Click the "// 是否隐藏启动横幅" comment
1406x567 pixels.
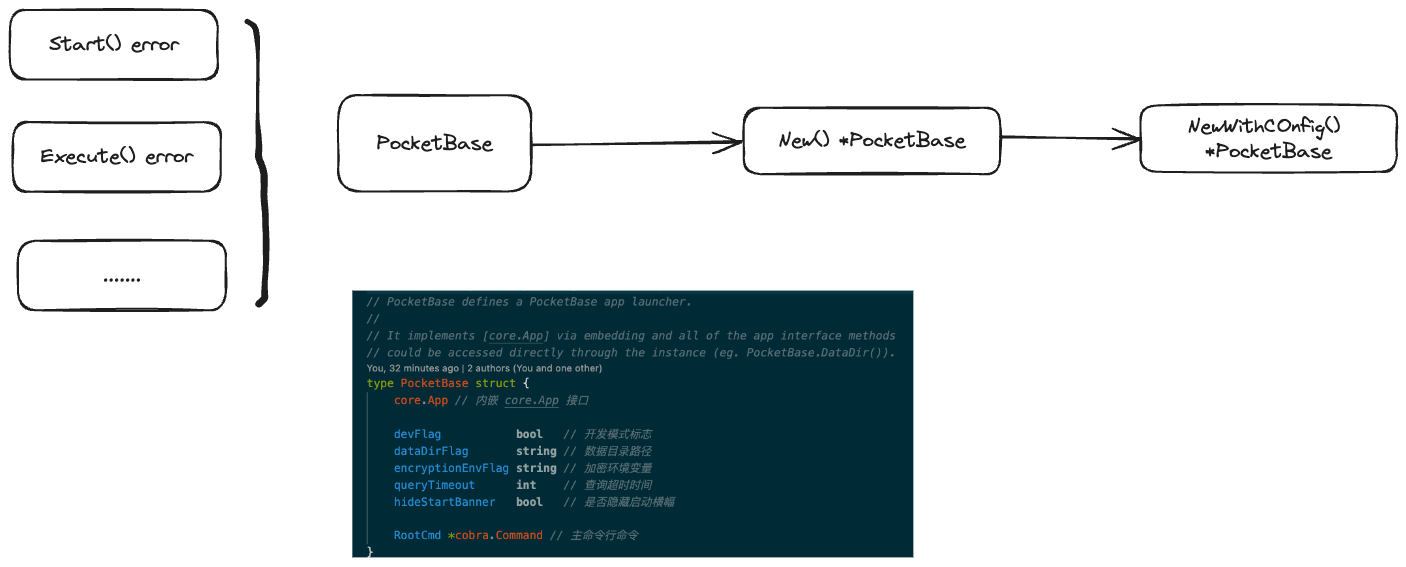tap(619, 502)
